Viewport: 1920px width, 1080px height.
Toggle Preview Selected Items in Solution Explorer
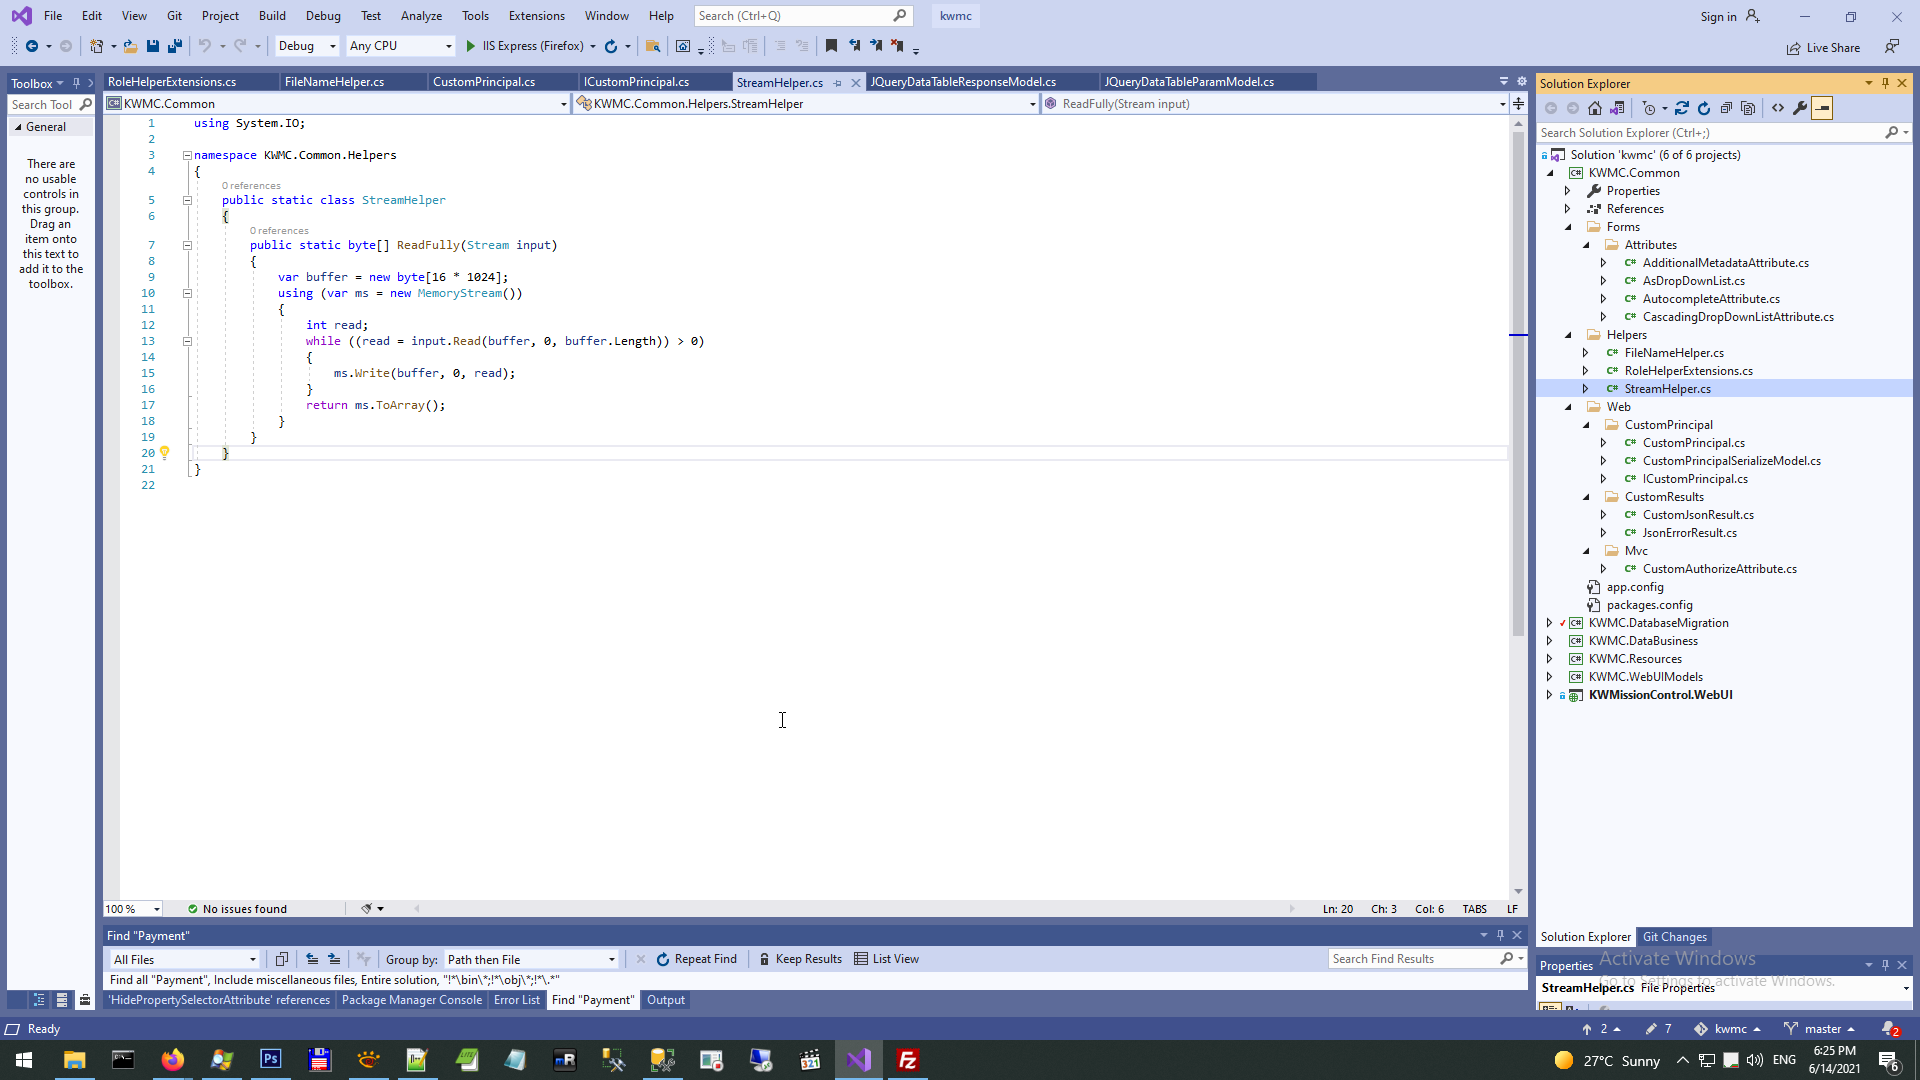tap(1822, 108)
